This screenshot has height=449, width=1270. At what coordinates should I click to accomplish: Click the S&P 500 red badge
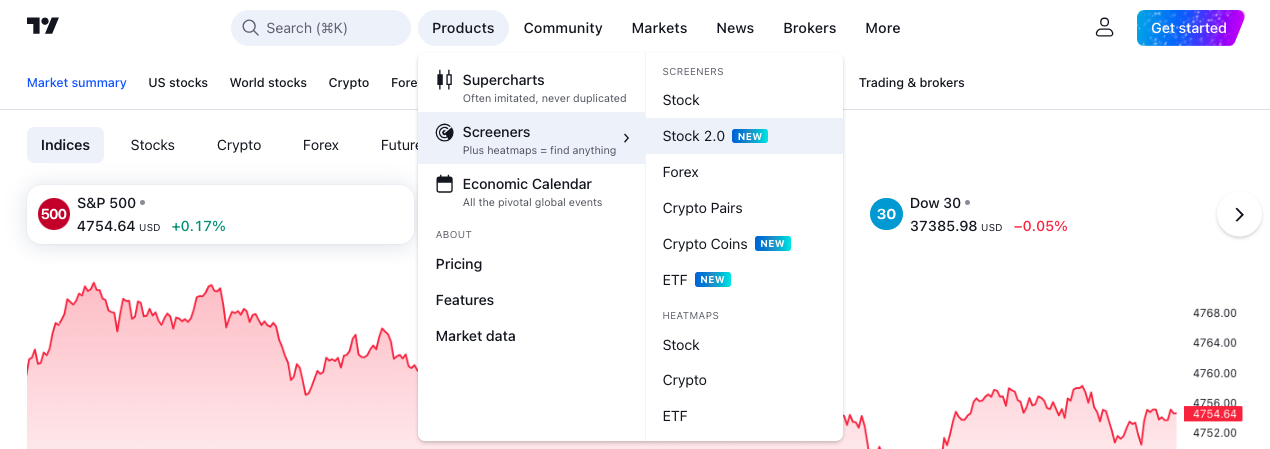point(54,214)
